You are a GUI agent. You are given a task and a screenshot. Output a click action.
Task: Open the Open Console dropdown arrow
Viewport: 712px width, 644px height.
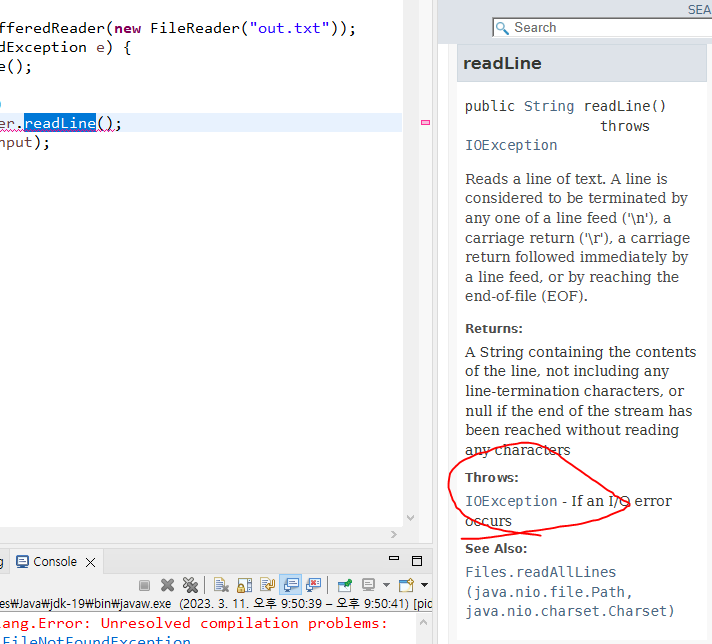click(425, 585)
